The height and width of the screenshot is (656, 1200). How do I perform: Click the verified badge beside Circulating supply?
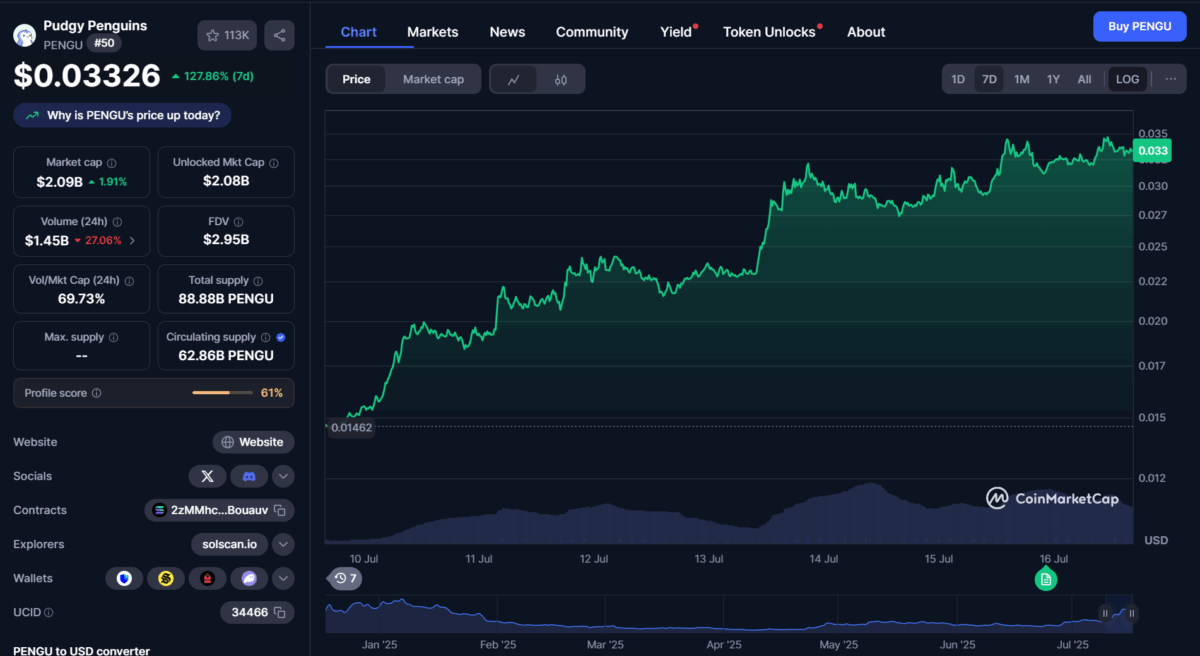[x=280, y=338]
